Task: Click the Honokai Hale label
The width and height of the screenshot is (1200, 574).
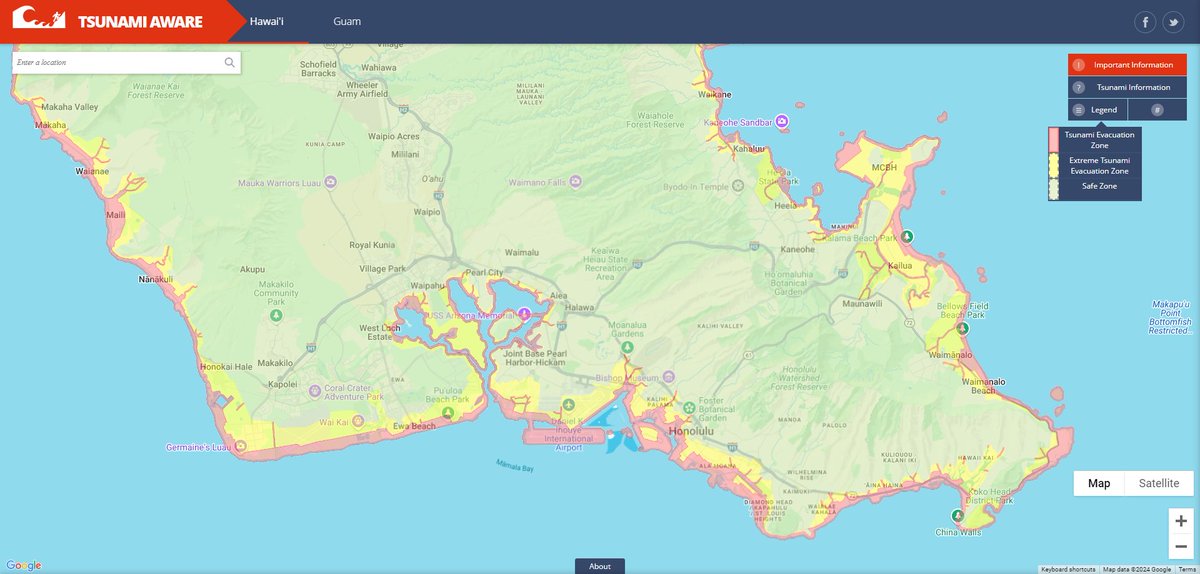Action: point(226,366)
